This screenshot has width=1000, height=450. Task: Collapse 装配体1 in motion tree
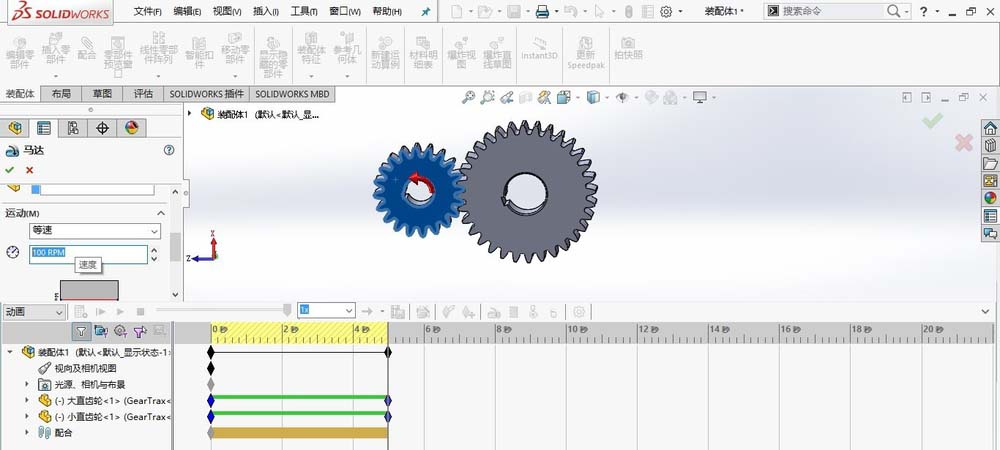(10, 352)
